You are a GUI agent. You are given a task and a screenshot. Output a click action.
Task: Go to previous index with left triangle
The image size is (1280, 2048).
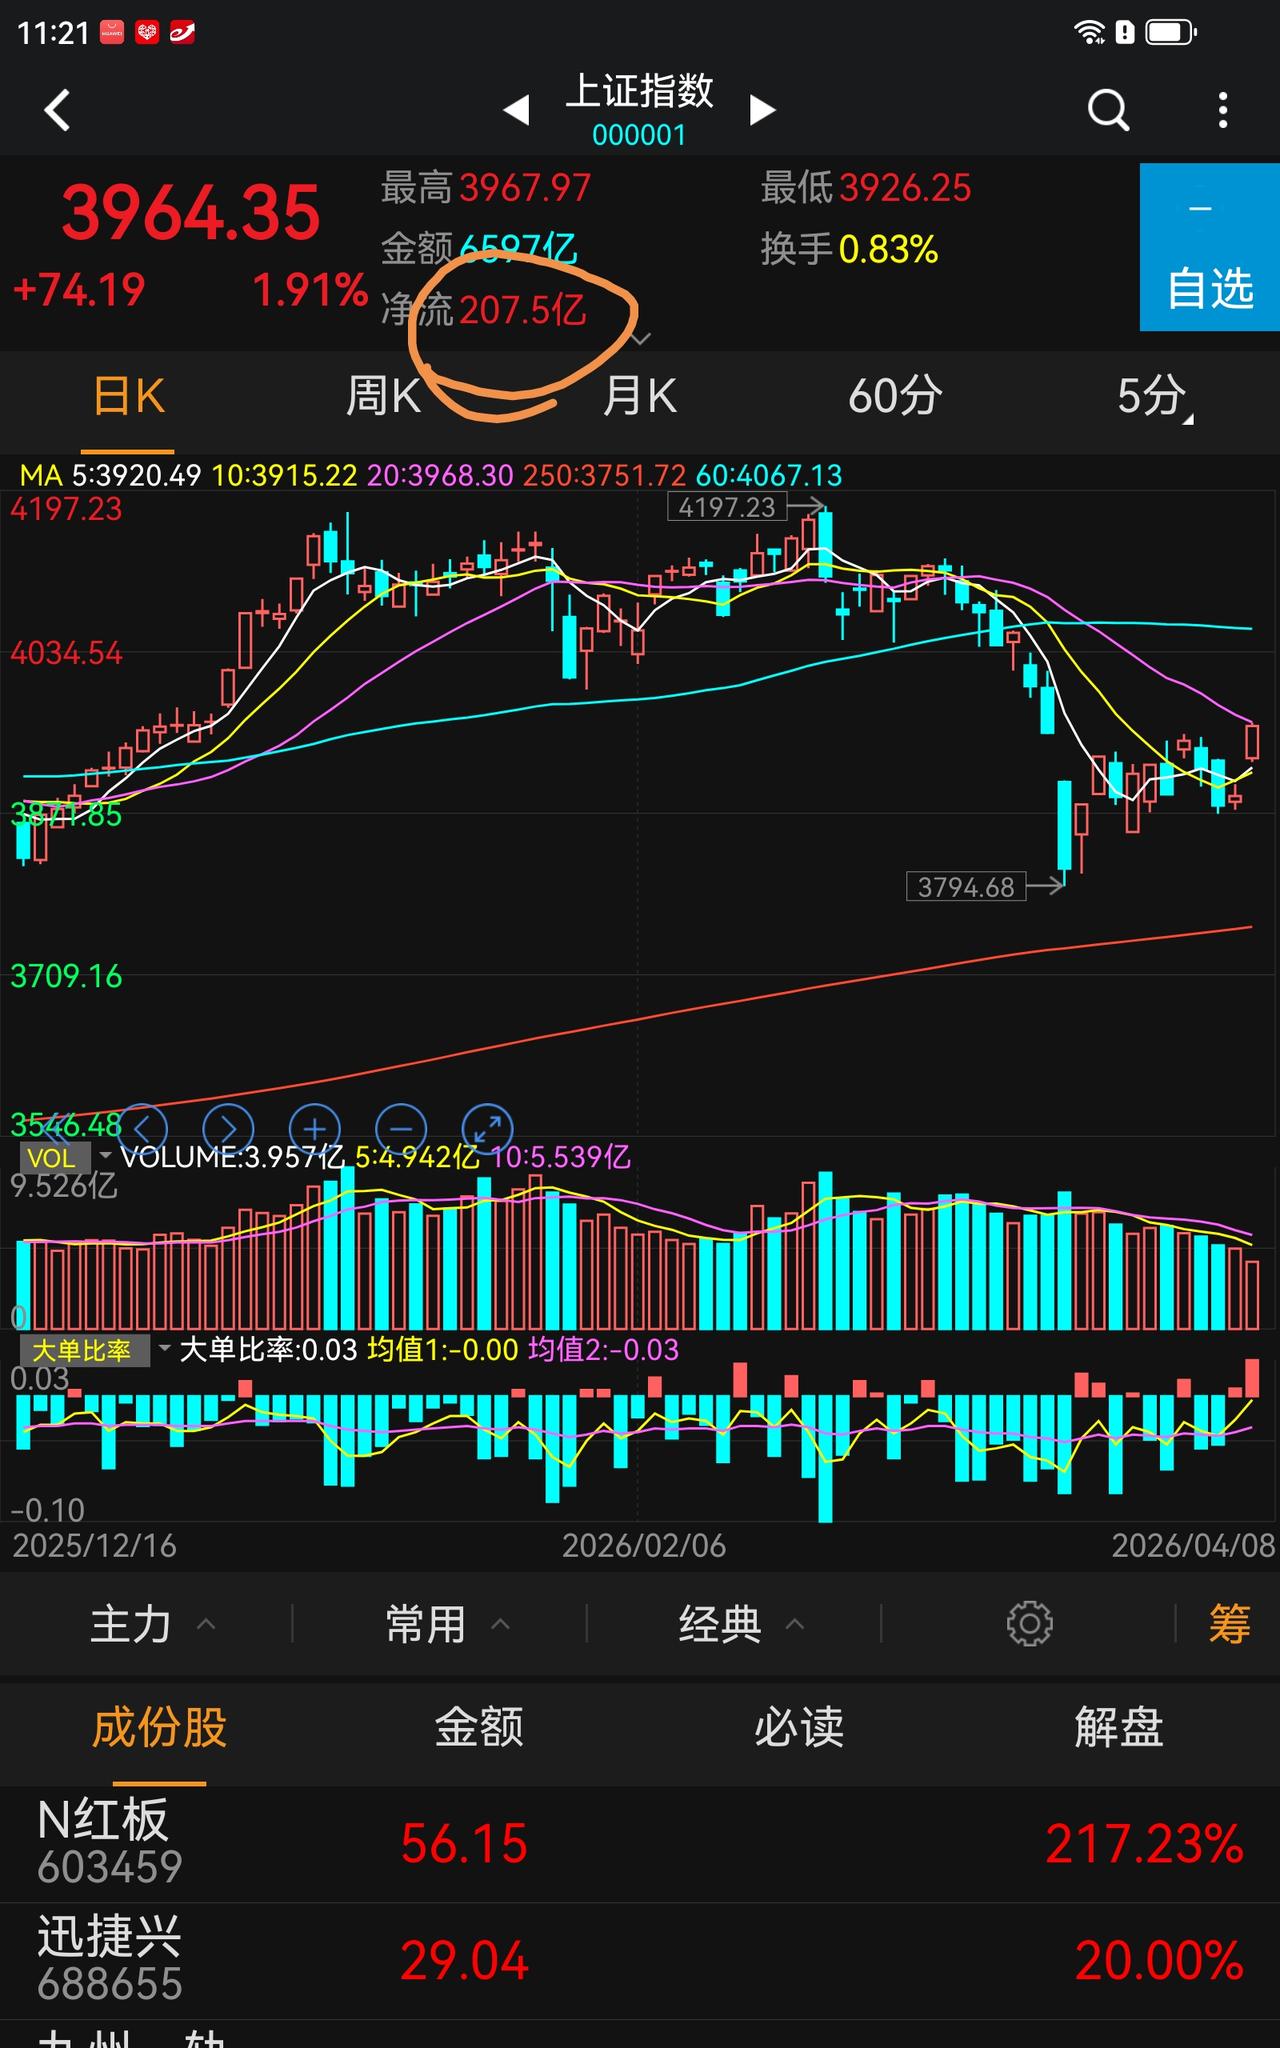[x=516, y=109]
